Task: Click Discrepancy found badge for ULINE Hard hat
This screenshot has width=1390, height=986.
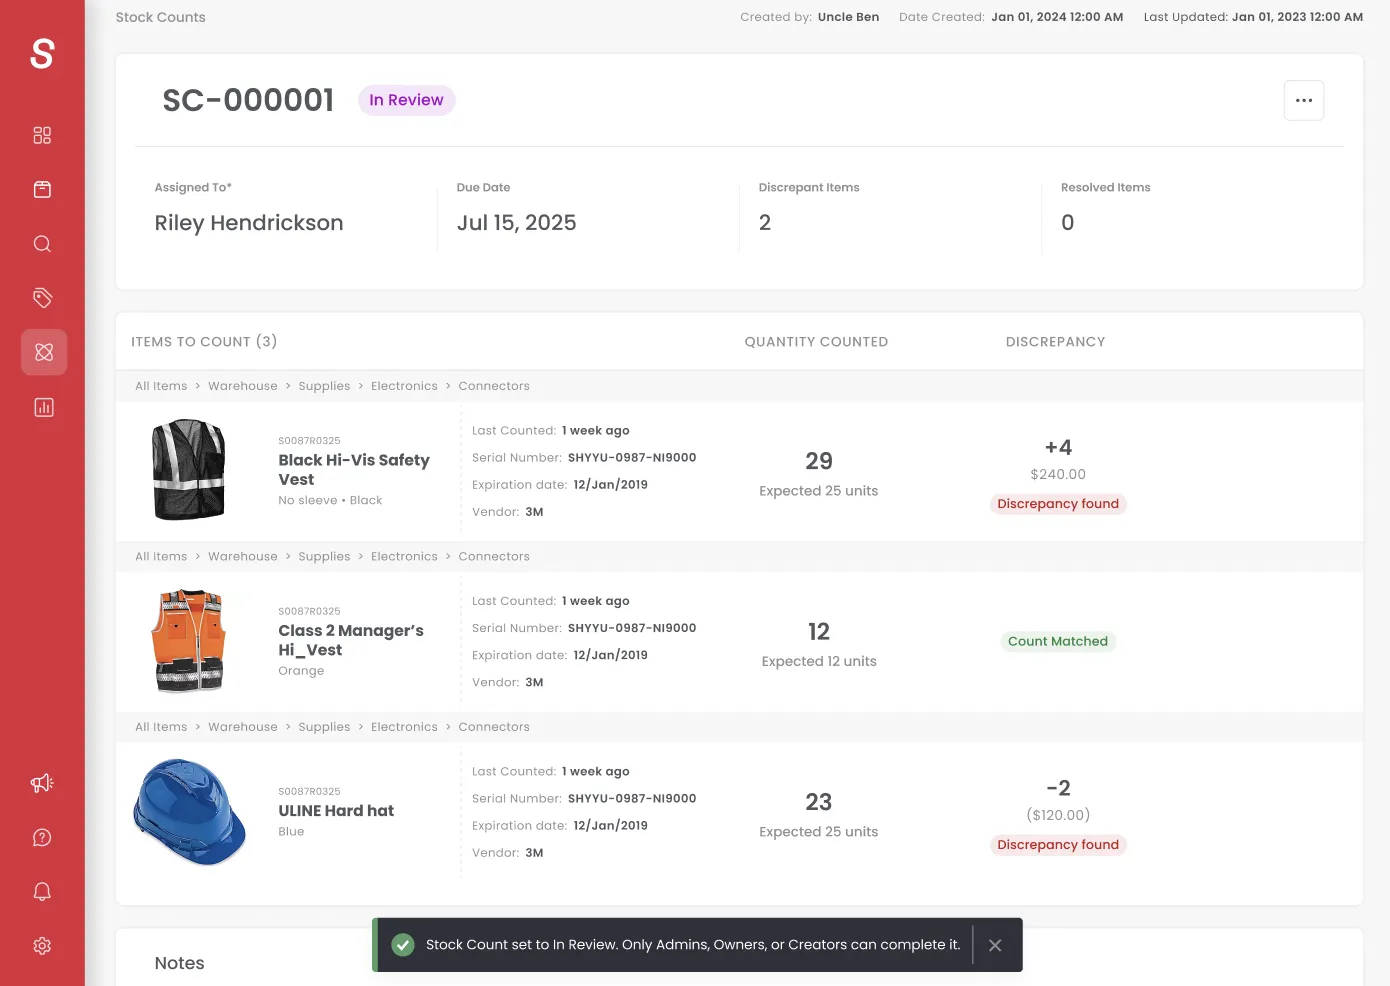Action: [x=1058, y=845]
